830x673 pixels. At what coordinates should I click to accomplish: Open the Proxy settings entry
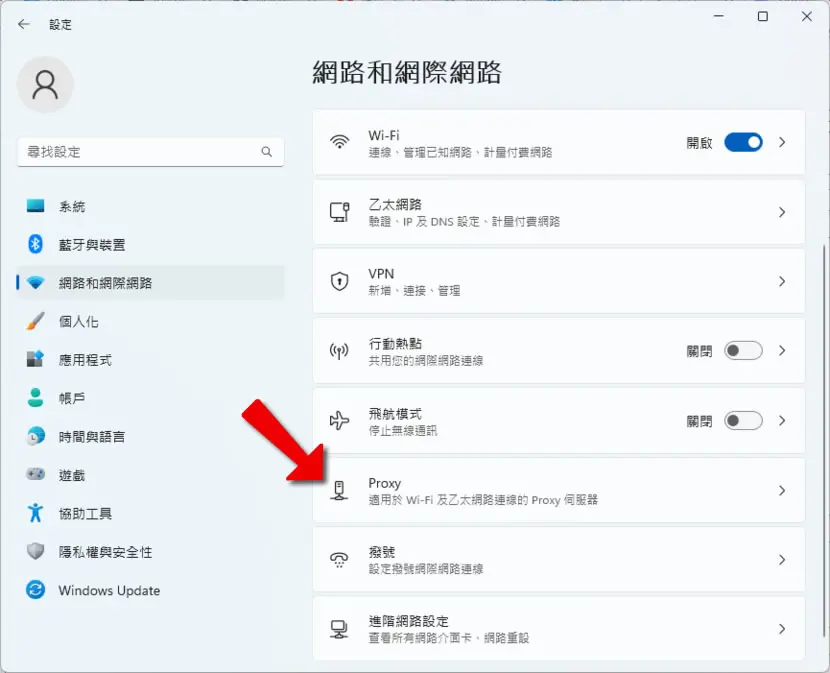click(x=558, y=490)
